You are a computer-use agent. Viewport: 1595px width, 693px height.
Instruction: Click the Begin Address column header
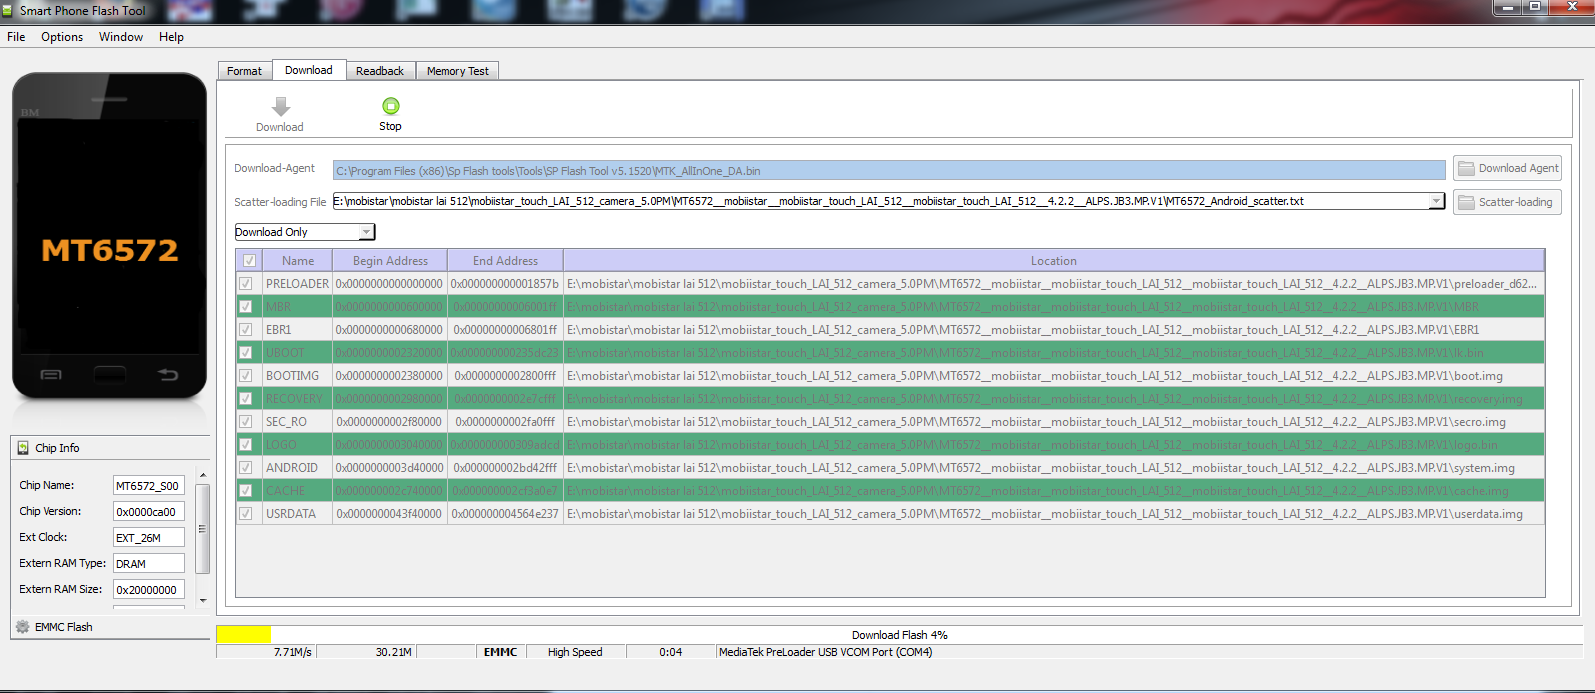click(390, 261)
